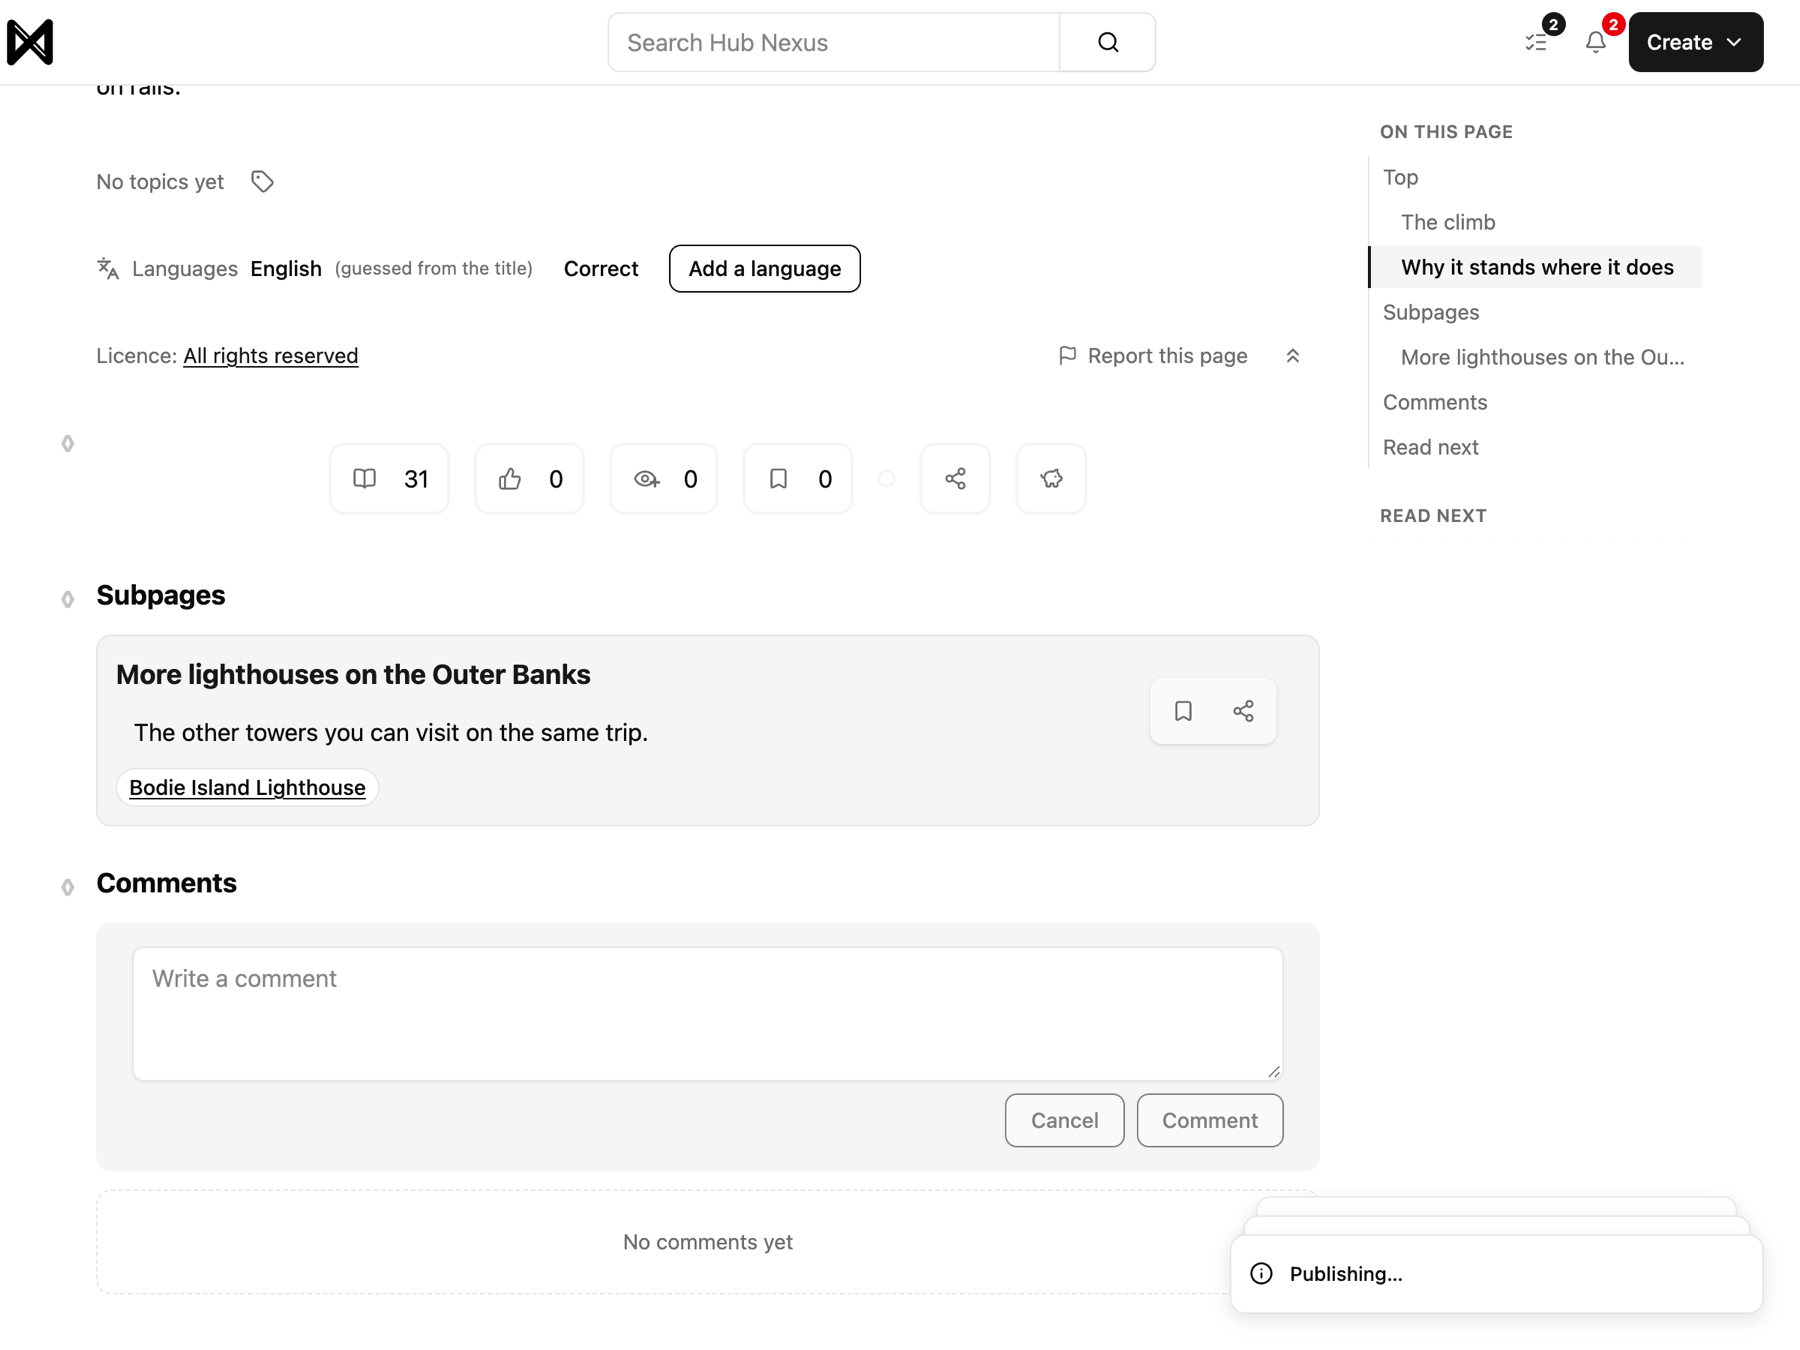1800x1350 pixels.
Task: Toggle the watch eye button
Action: point(664,479)
